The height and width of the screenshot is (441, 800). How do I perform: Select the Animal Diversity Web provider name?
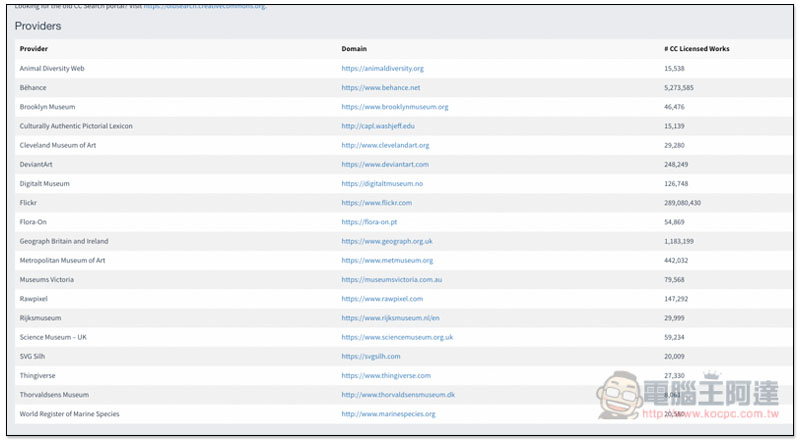(52, 68)
